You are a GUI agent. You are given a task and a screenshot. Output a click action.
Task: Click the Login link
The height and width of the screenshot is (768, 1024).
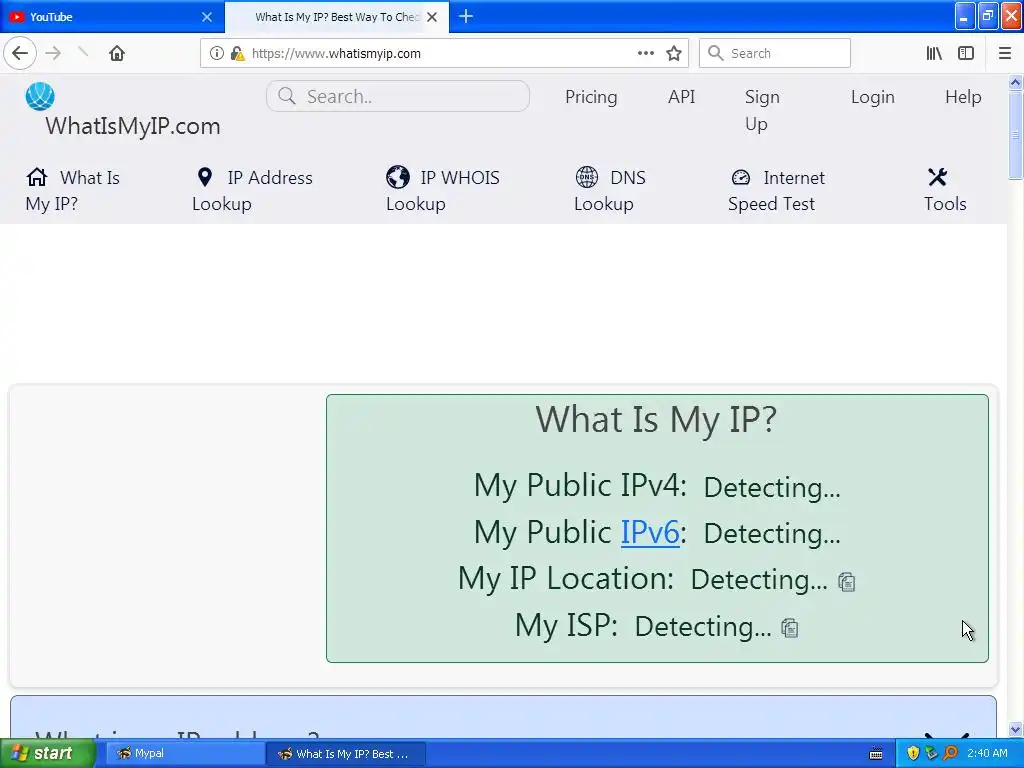(x=872, y=97)
